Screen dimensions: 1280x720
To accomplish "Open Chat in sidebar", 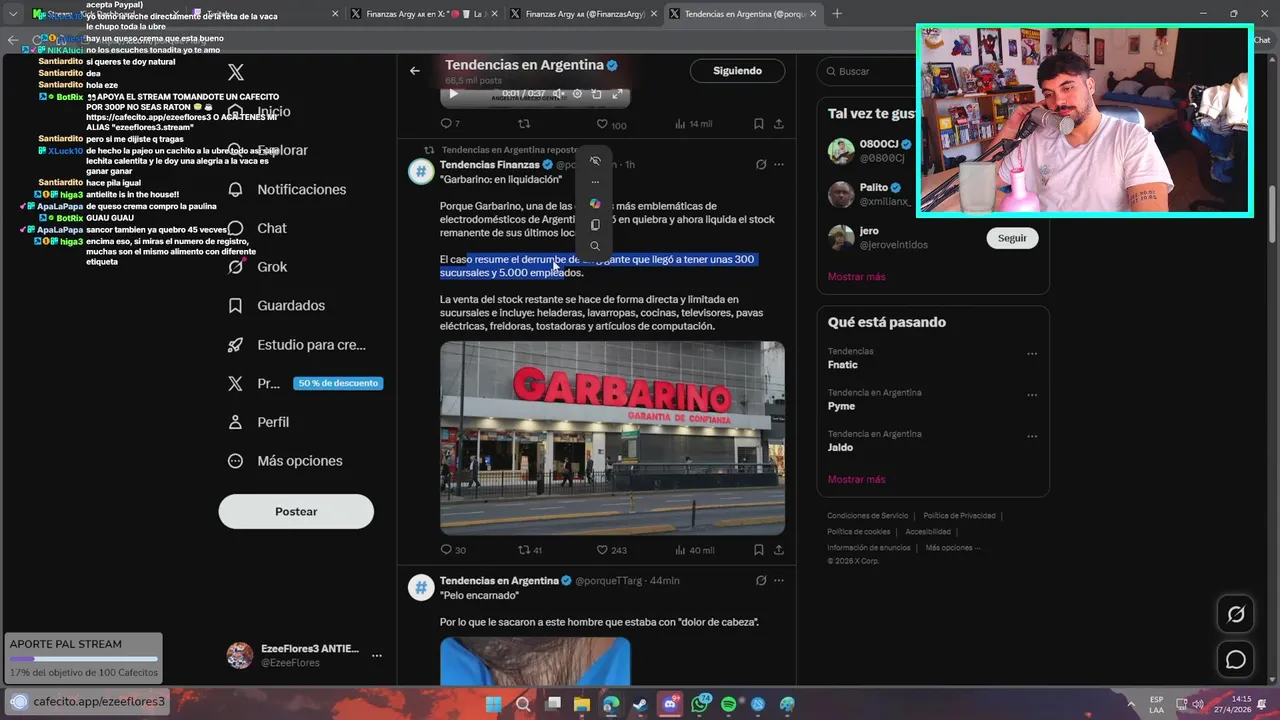I will [257, 228].
